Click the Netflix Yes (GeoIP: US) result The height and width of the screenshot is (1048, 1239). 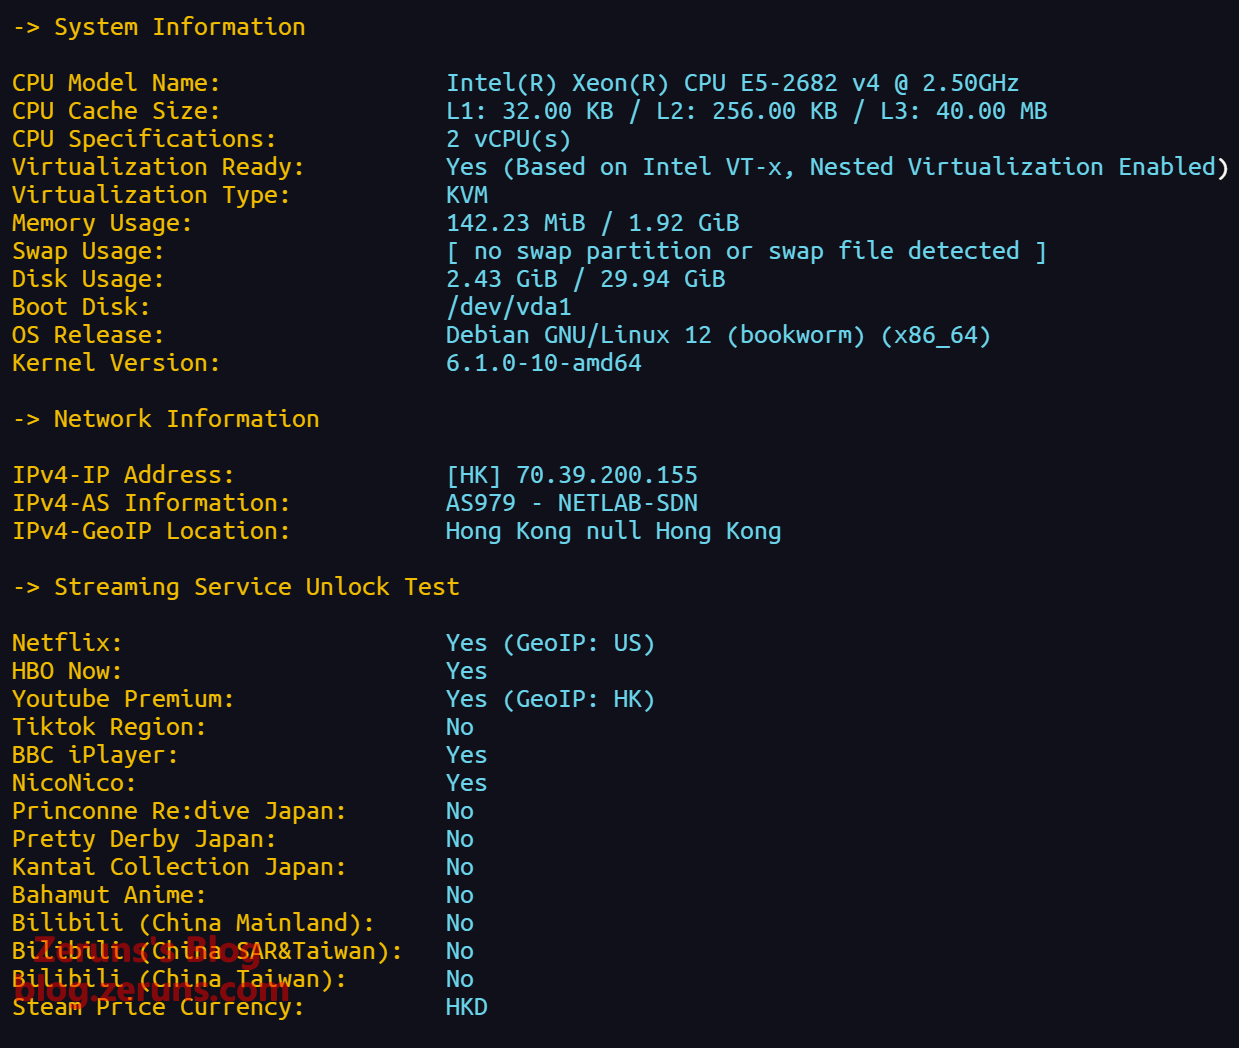coord(549,643)
